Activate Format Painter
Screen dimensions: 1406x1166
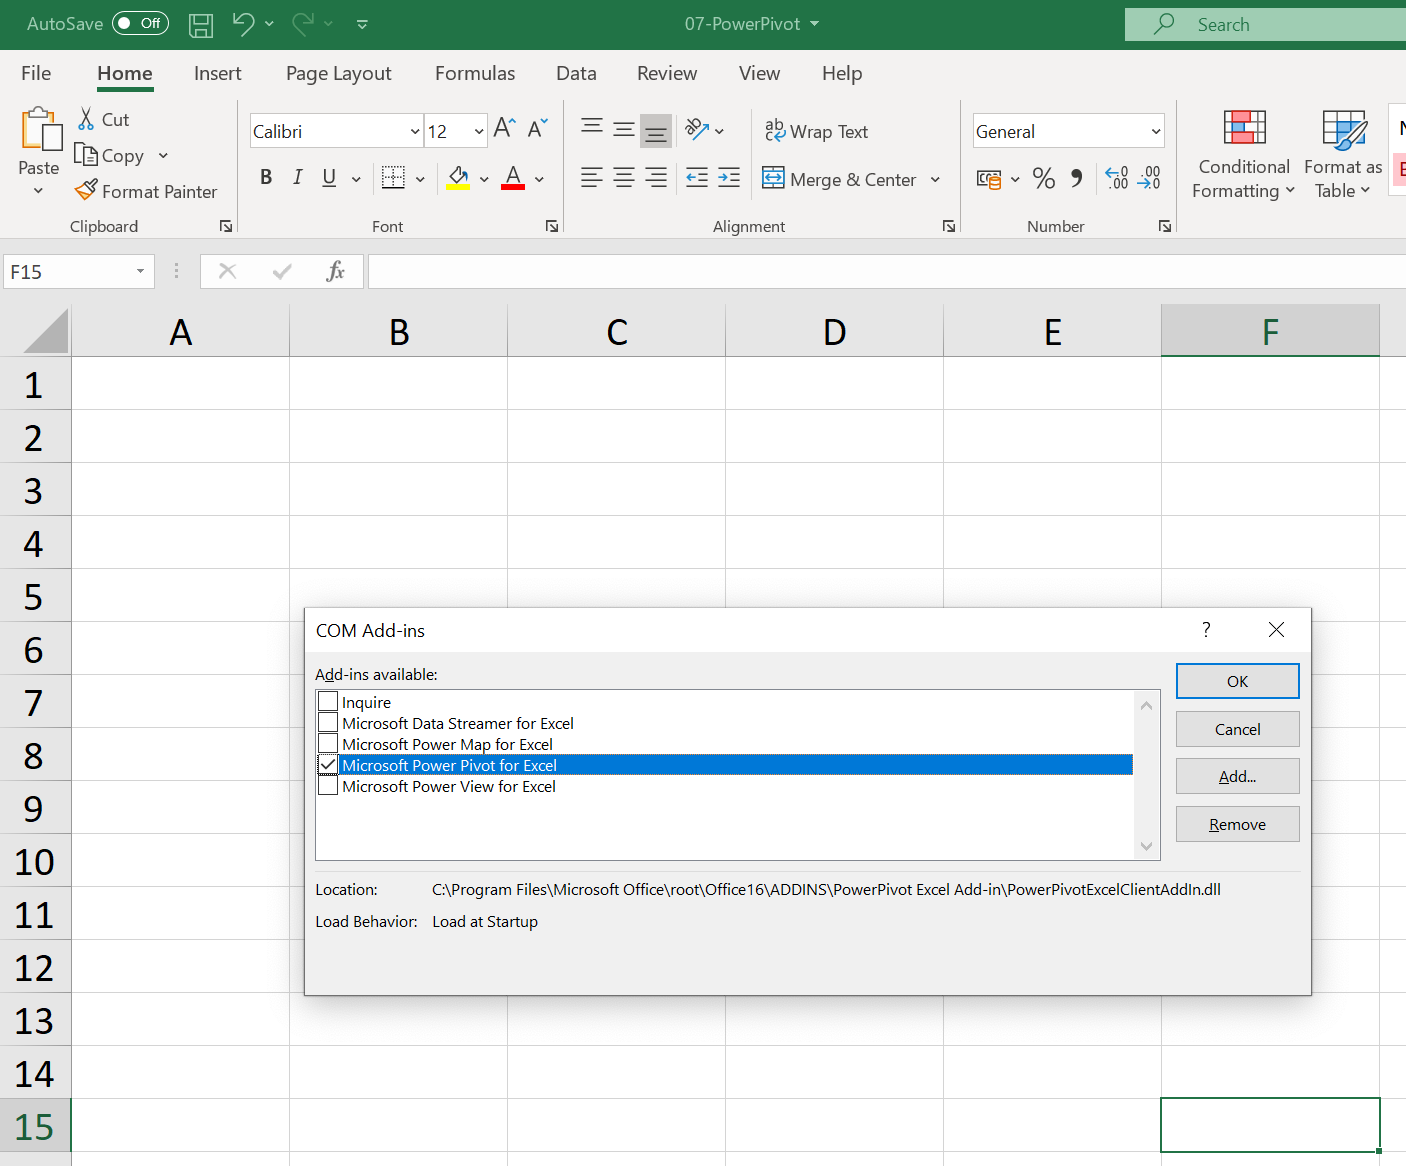146,191
